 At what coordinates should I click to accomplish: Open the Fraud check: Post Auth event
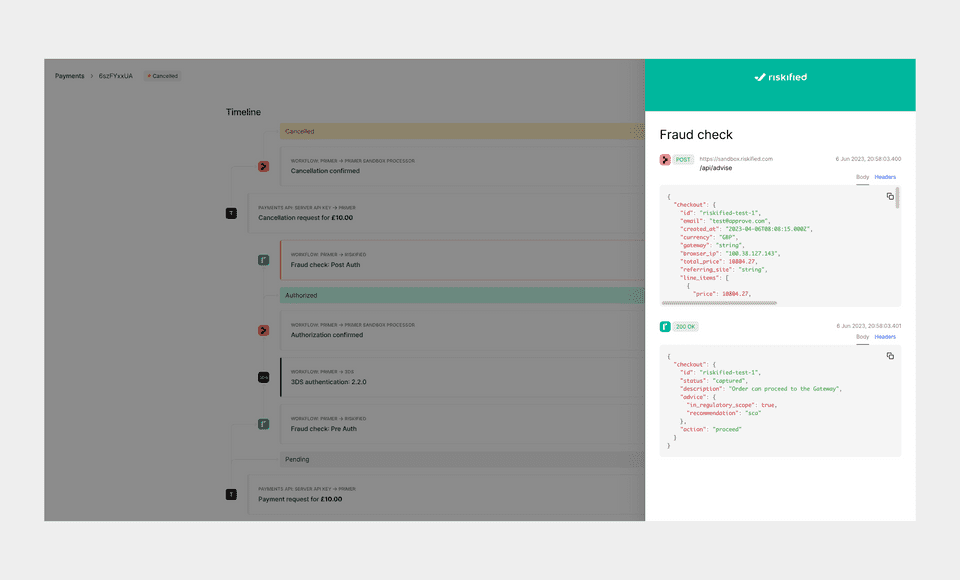(x=462, y=260)
